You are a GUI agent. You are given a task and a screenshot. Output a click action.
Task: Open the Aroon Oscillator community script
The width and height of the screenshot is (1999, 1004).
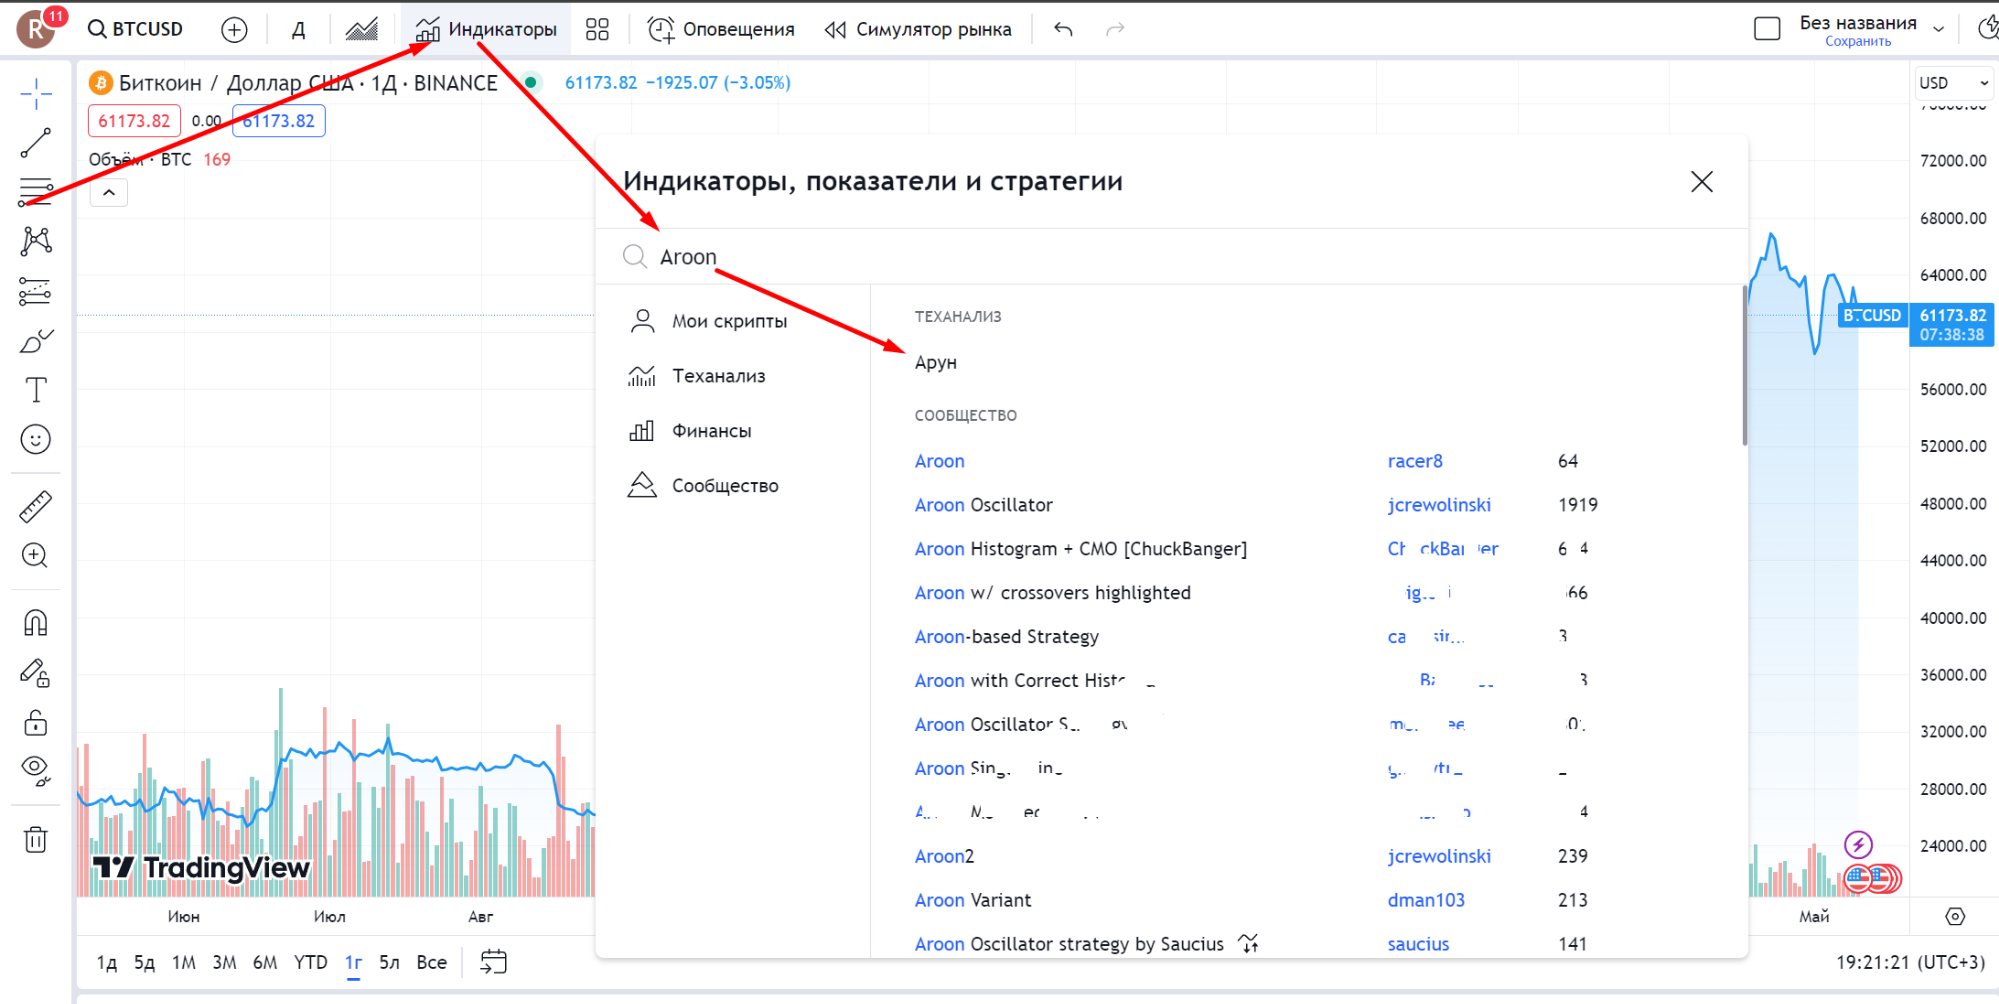[983, 505]
